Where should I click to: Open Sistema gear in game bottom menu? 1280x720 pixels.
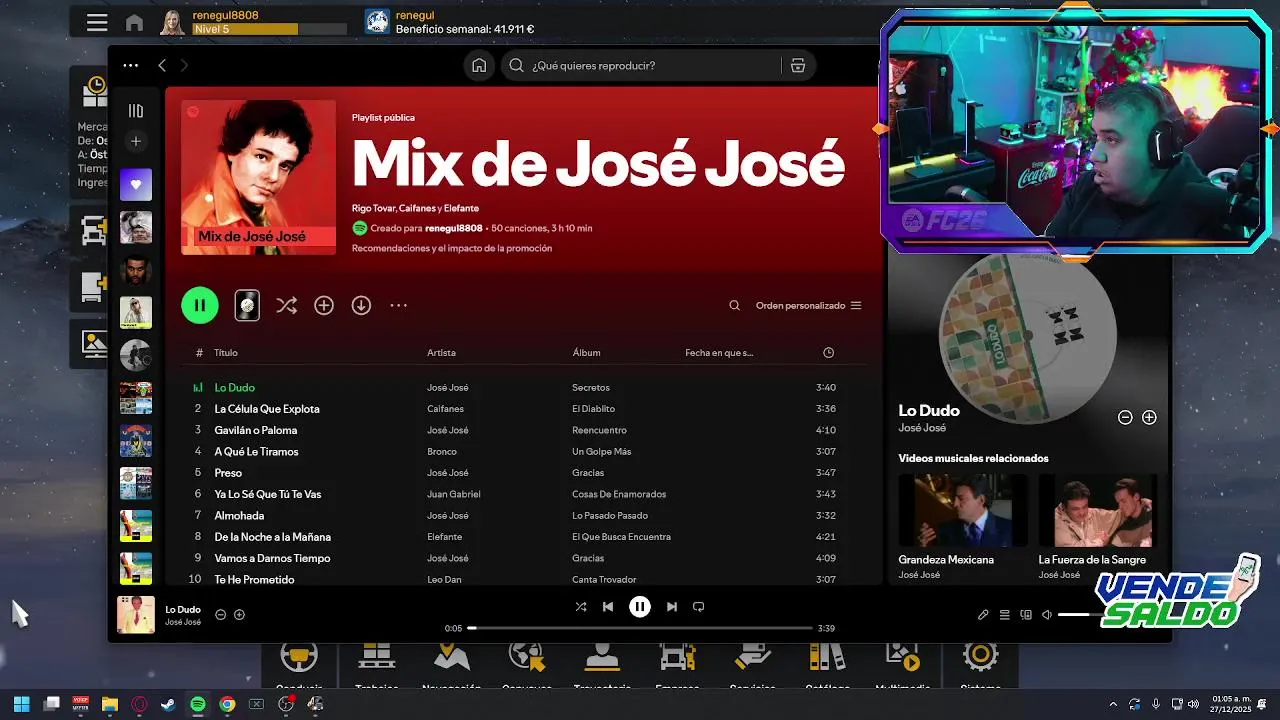pyautogui.click(x=980, y=657)
